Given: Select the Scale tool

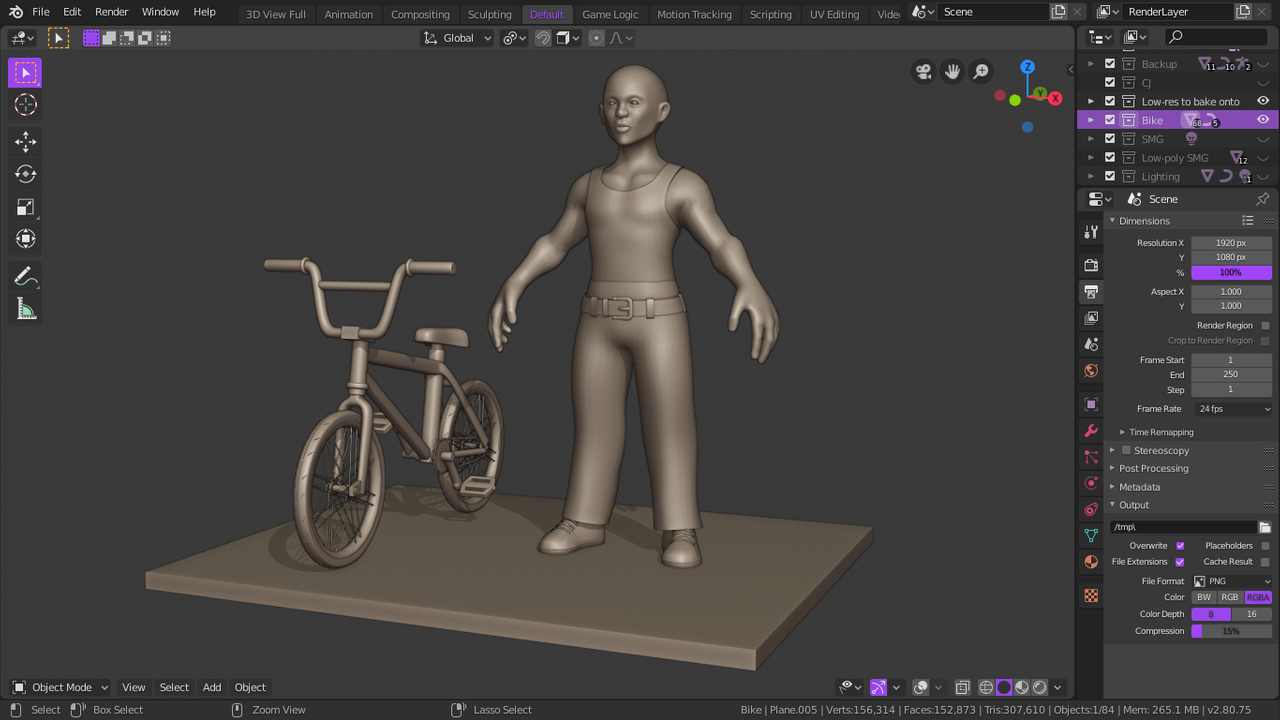Looking at the screenshot, I should 25,207.
